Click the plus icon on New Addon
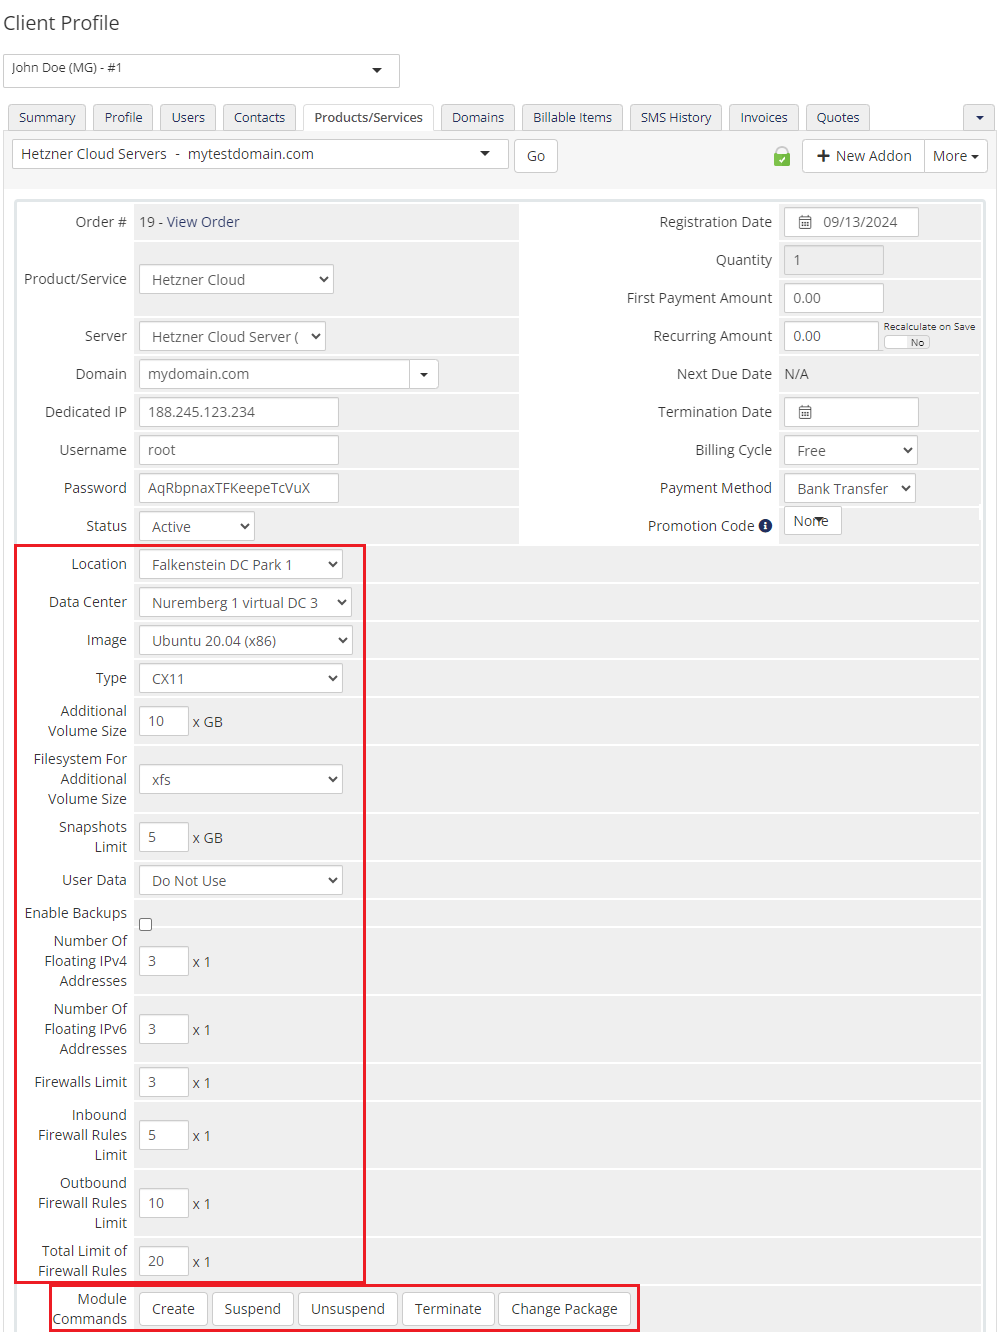The height and width of the screenshot is (1332, 998). click(x=824, y=156)
